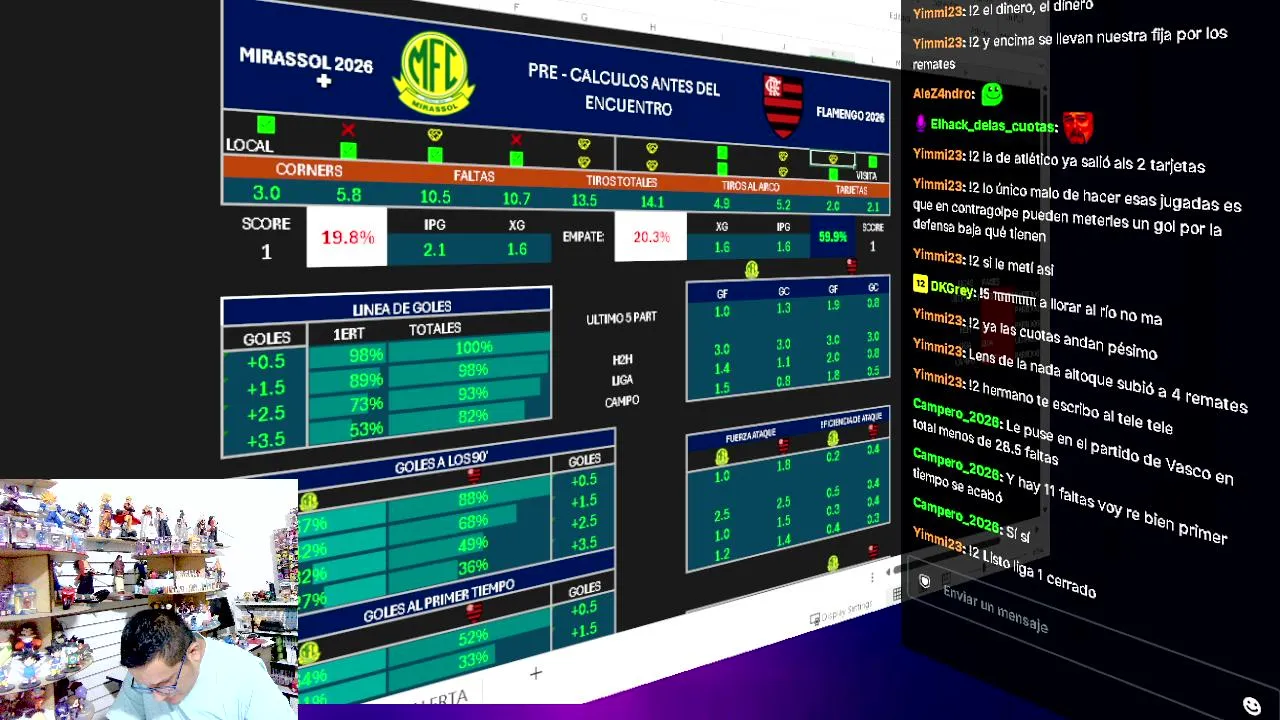Click the purple badge beside Elhack_delas_cuotas
Screen dimensions: 1280x720
920,124
